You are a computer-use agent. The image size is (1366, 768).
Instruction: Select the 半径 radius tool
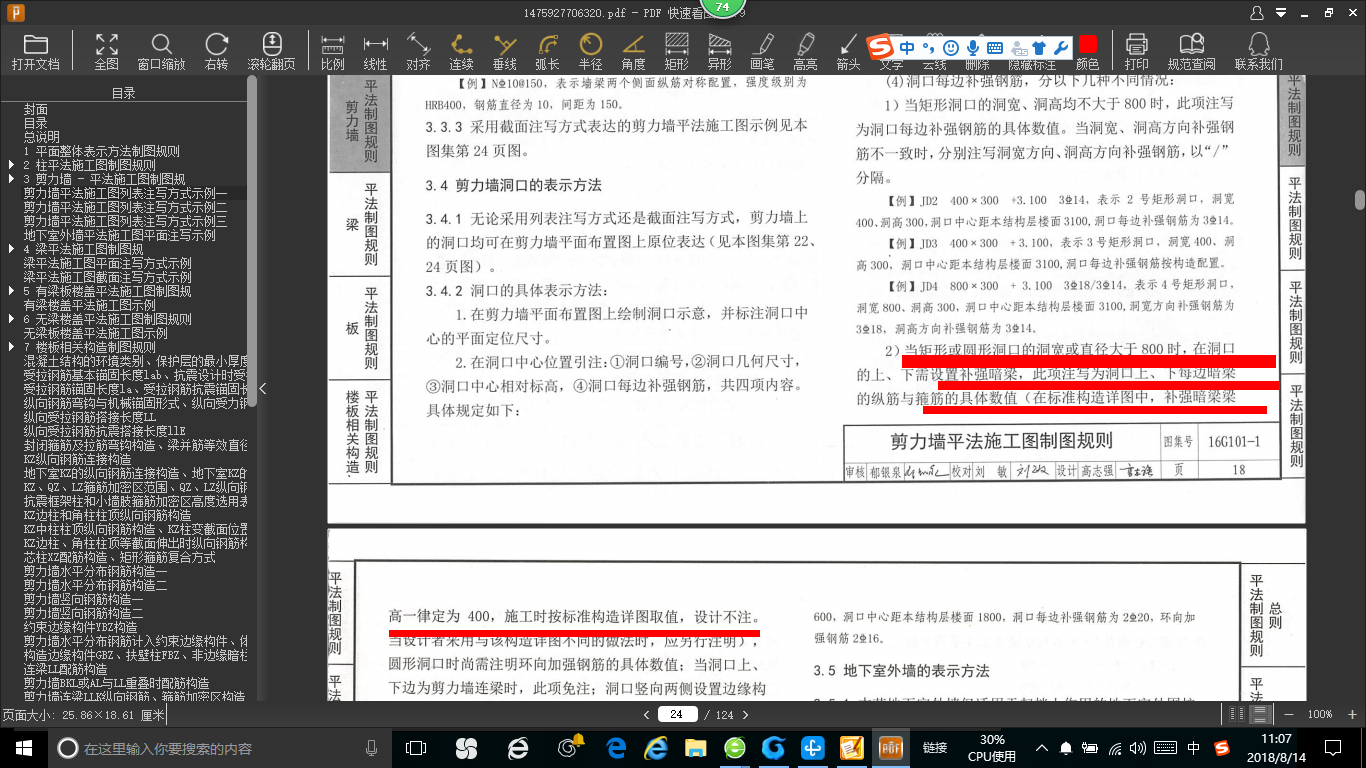[x=590, y=52]
